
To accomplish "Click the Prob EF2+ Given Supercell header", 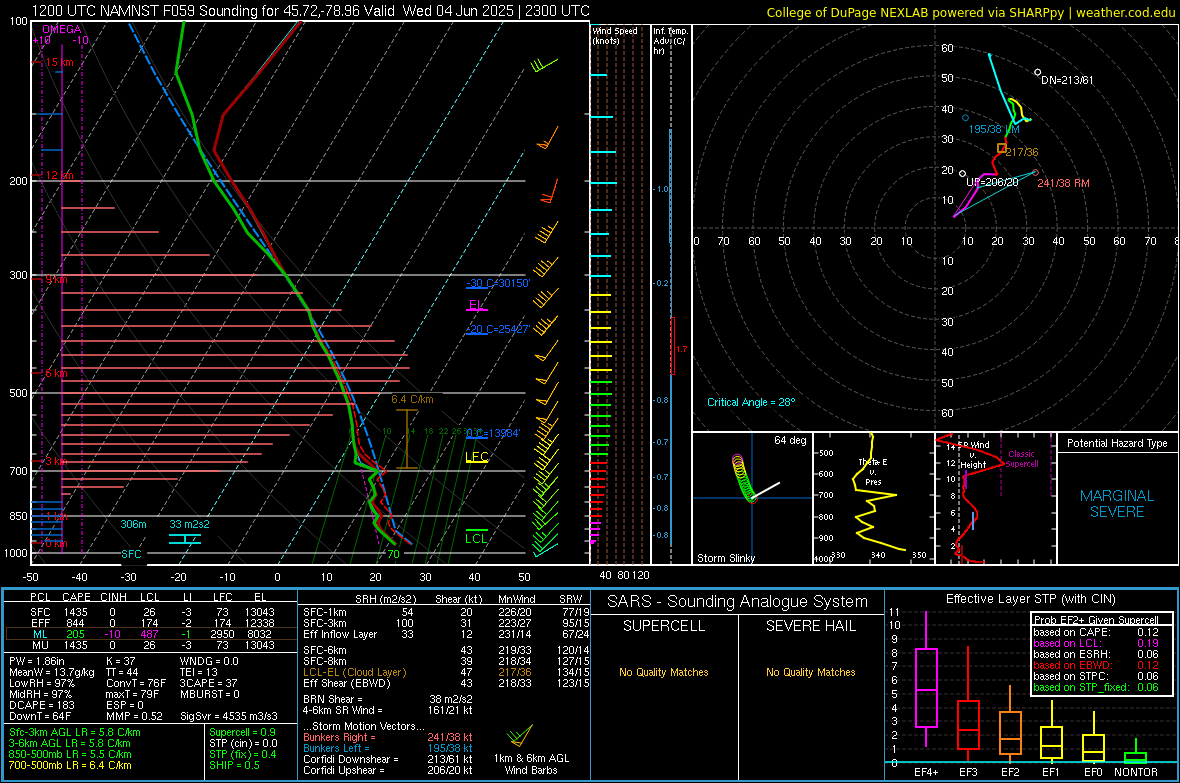I will tap(1096, 620).
